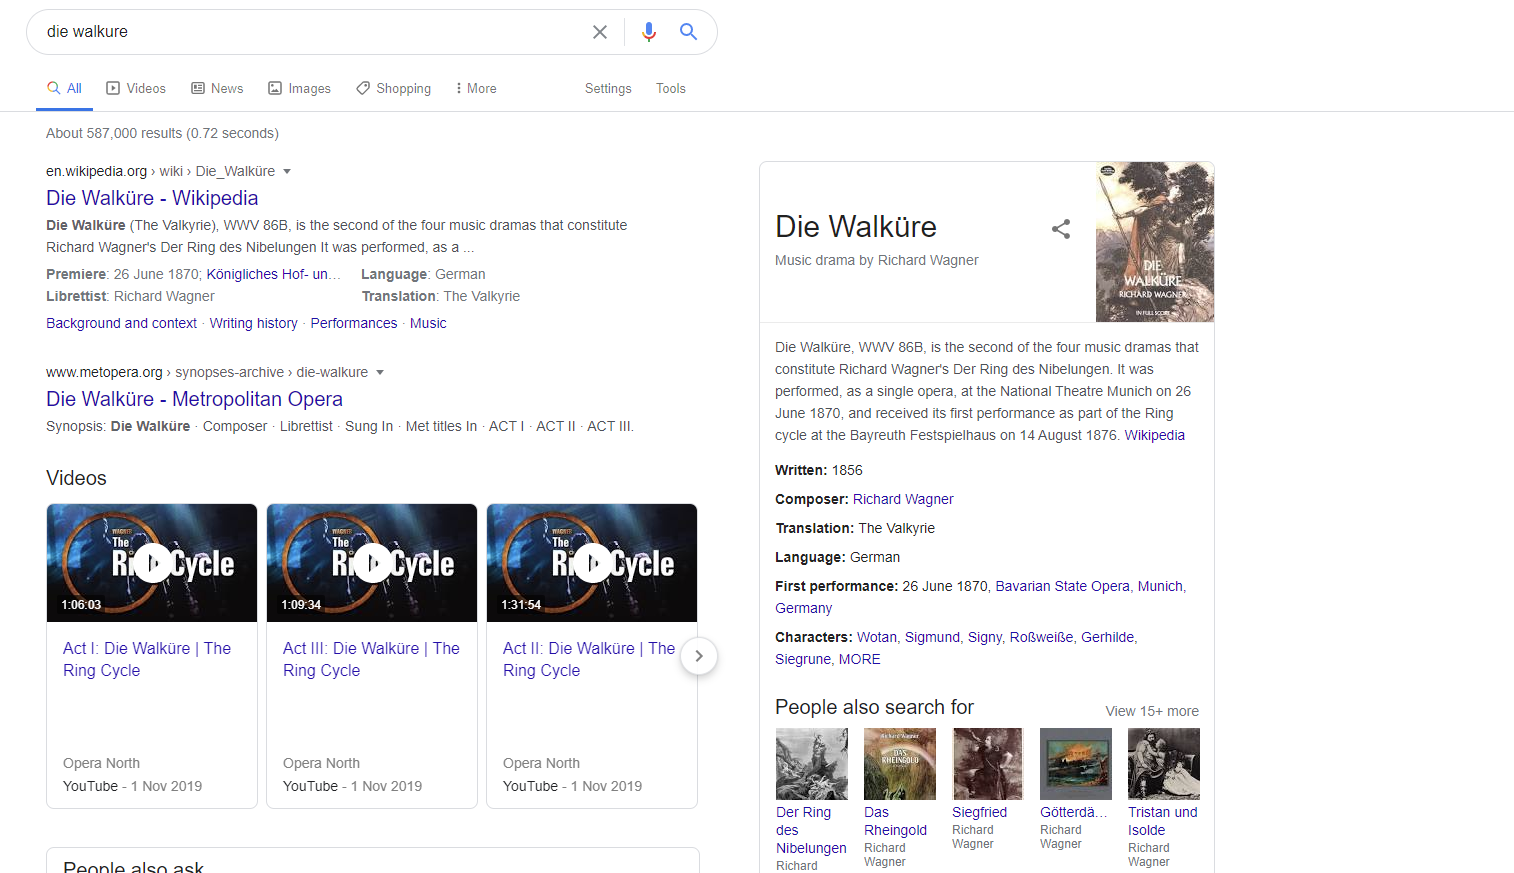
Task: Click the Die Walküre score cover image
Action: coord(1154,242)
